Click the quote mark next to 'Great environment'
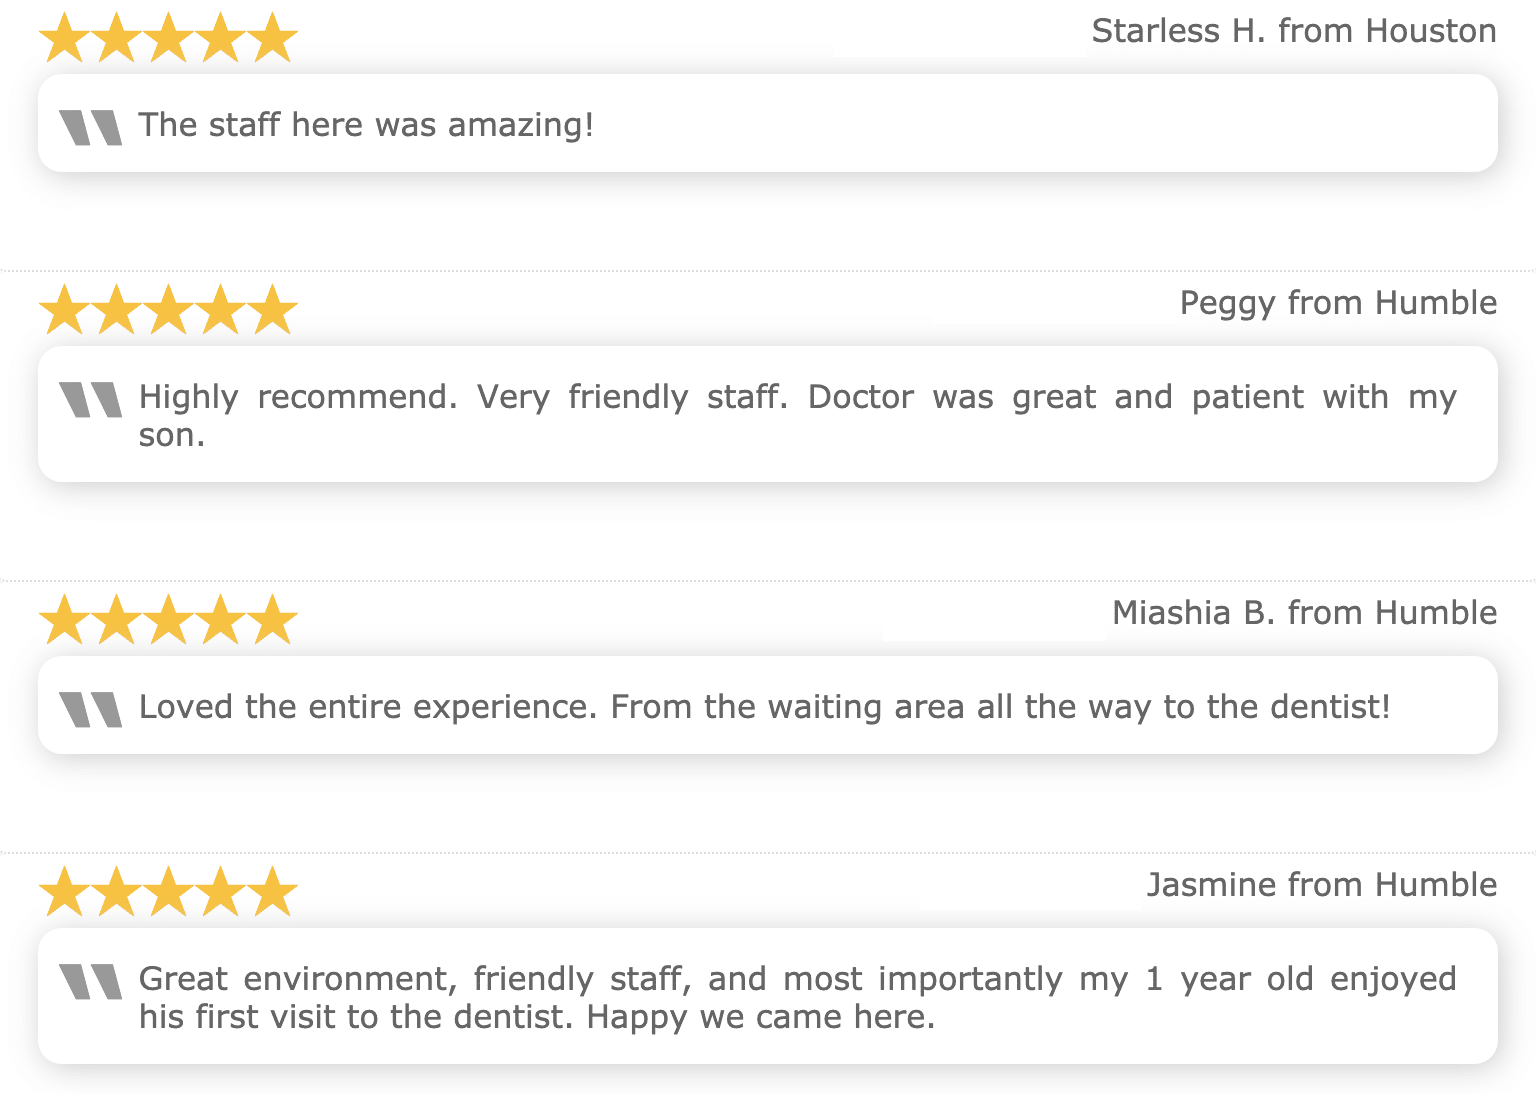The width and height of the screenshot is (1536, 1094). click(x=90, y=981)
